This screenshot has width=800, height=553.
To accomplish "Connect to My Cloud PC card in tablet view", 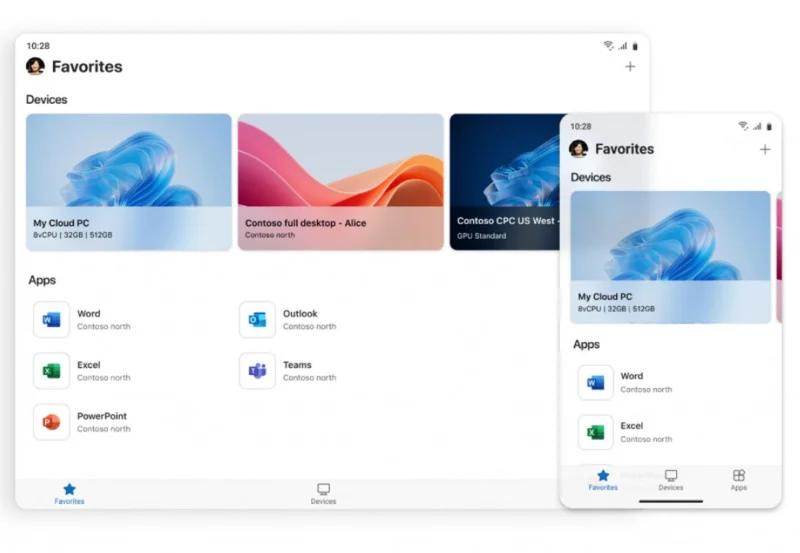I will coord(128,181).
